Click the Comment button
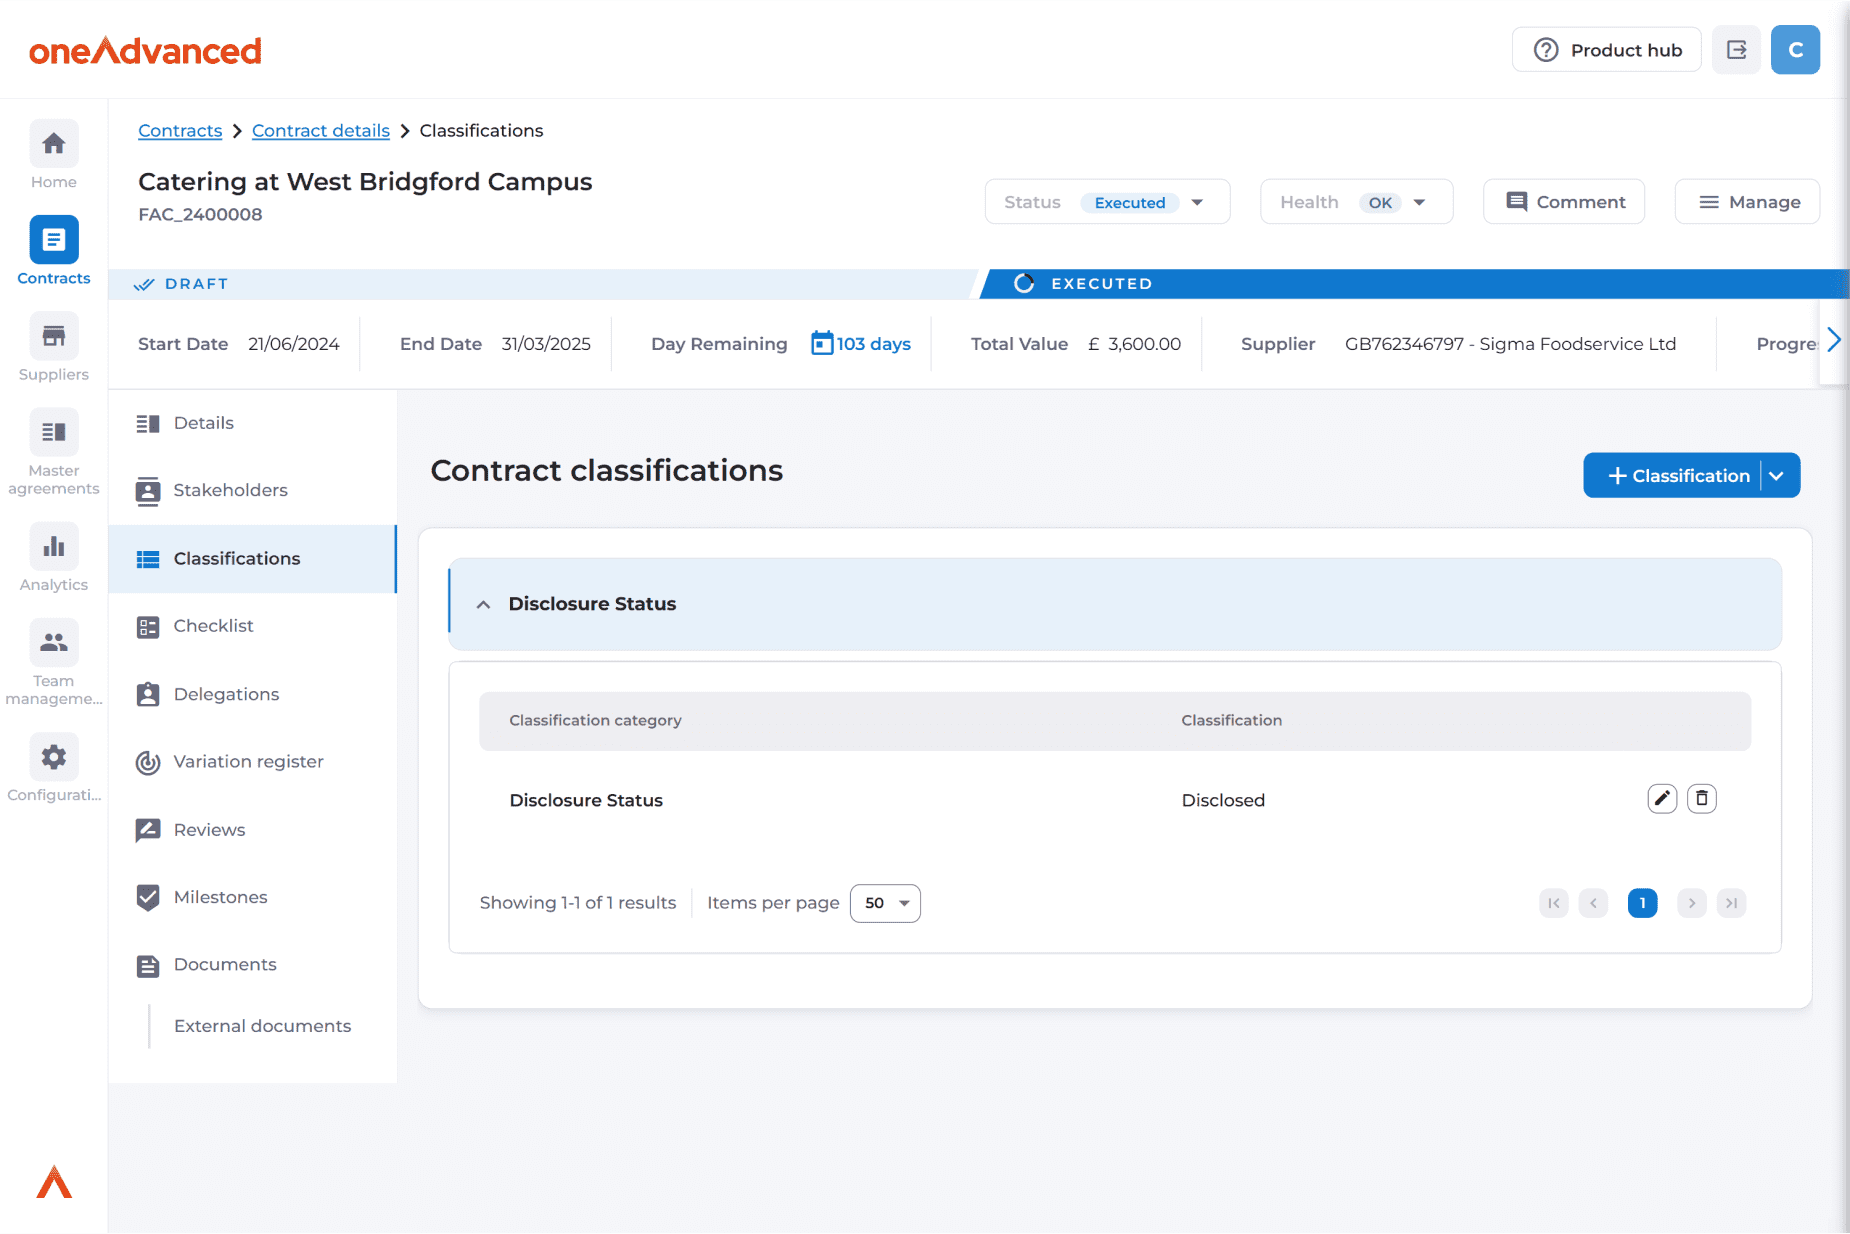This screenshot has height=1234, width=1850. (x=1564, y=202)
